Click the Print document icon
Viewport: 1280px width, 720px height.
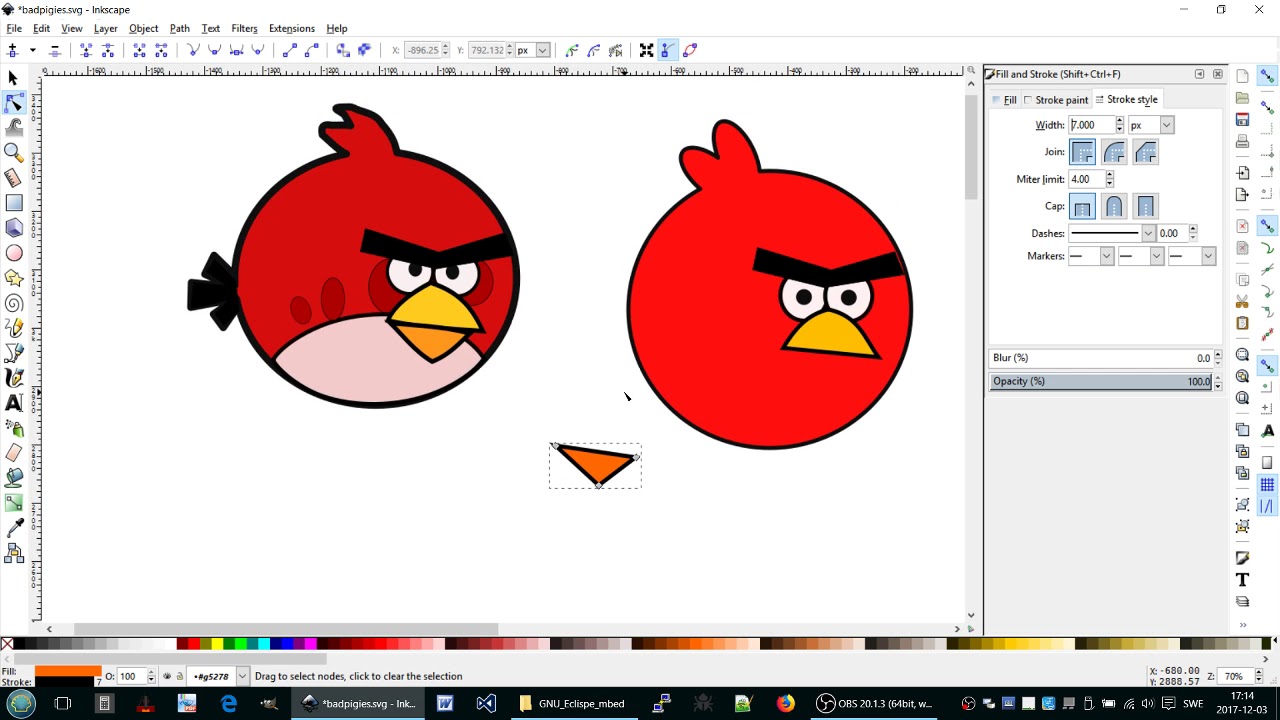(x=1242, y=141)
